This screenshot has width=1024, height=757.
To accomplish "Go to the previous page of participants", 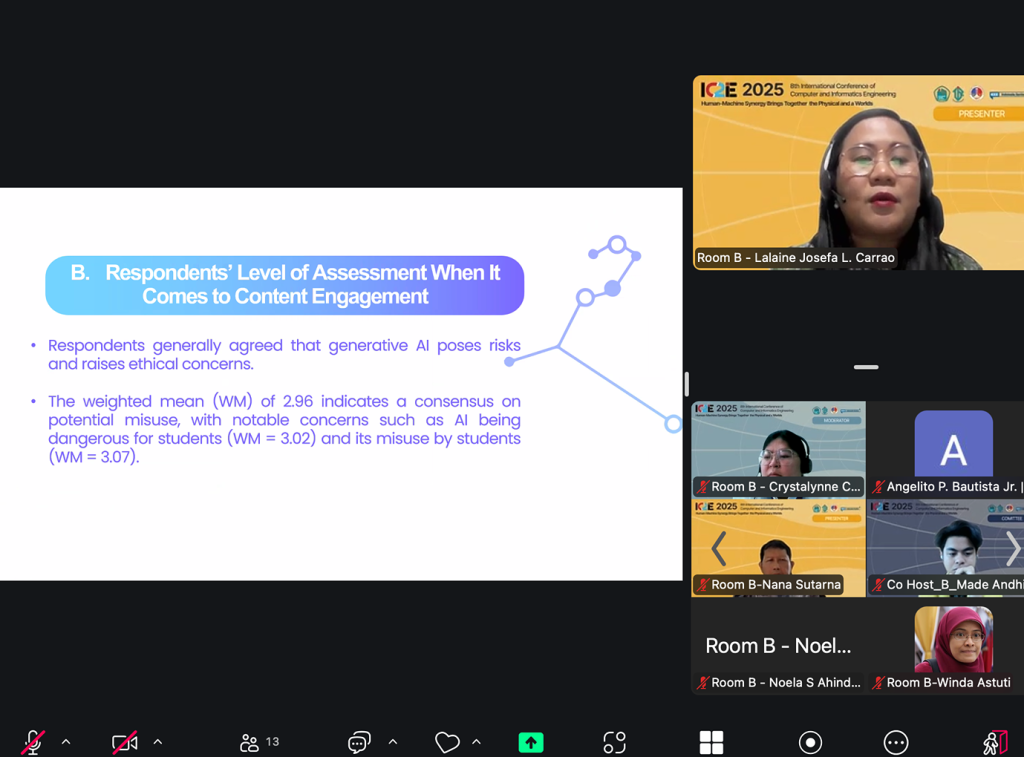I will 718,548.
